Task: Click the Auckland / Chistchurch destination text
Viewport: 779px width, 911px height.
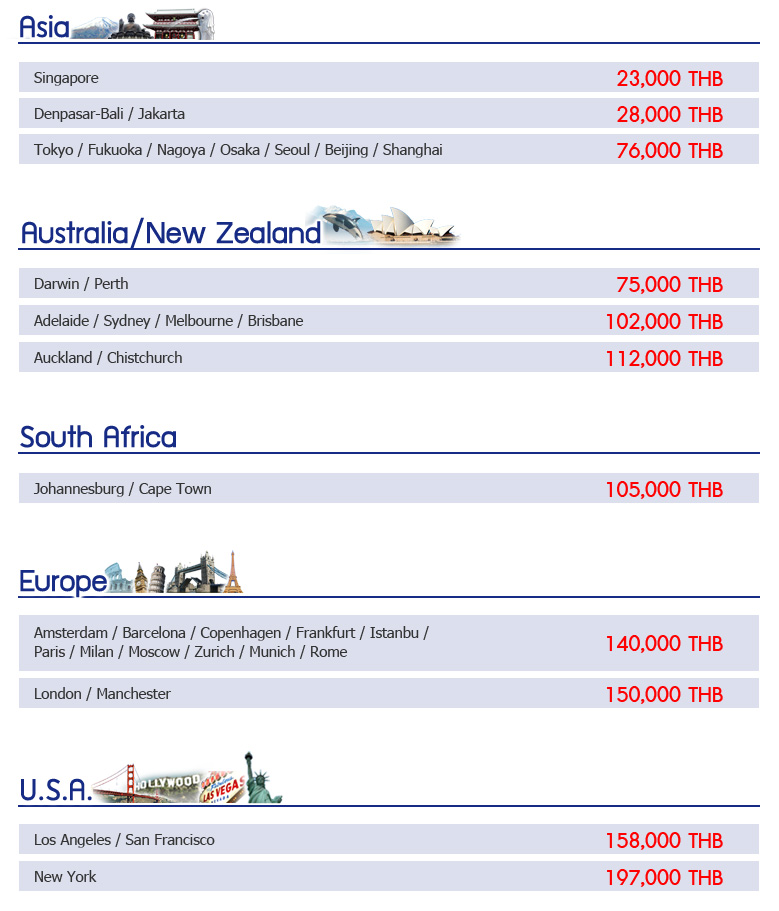Action: click(108, 358)
